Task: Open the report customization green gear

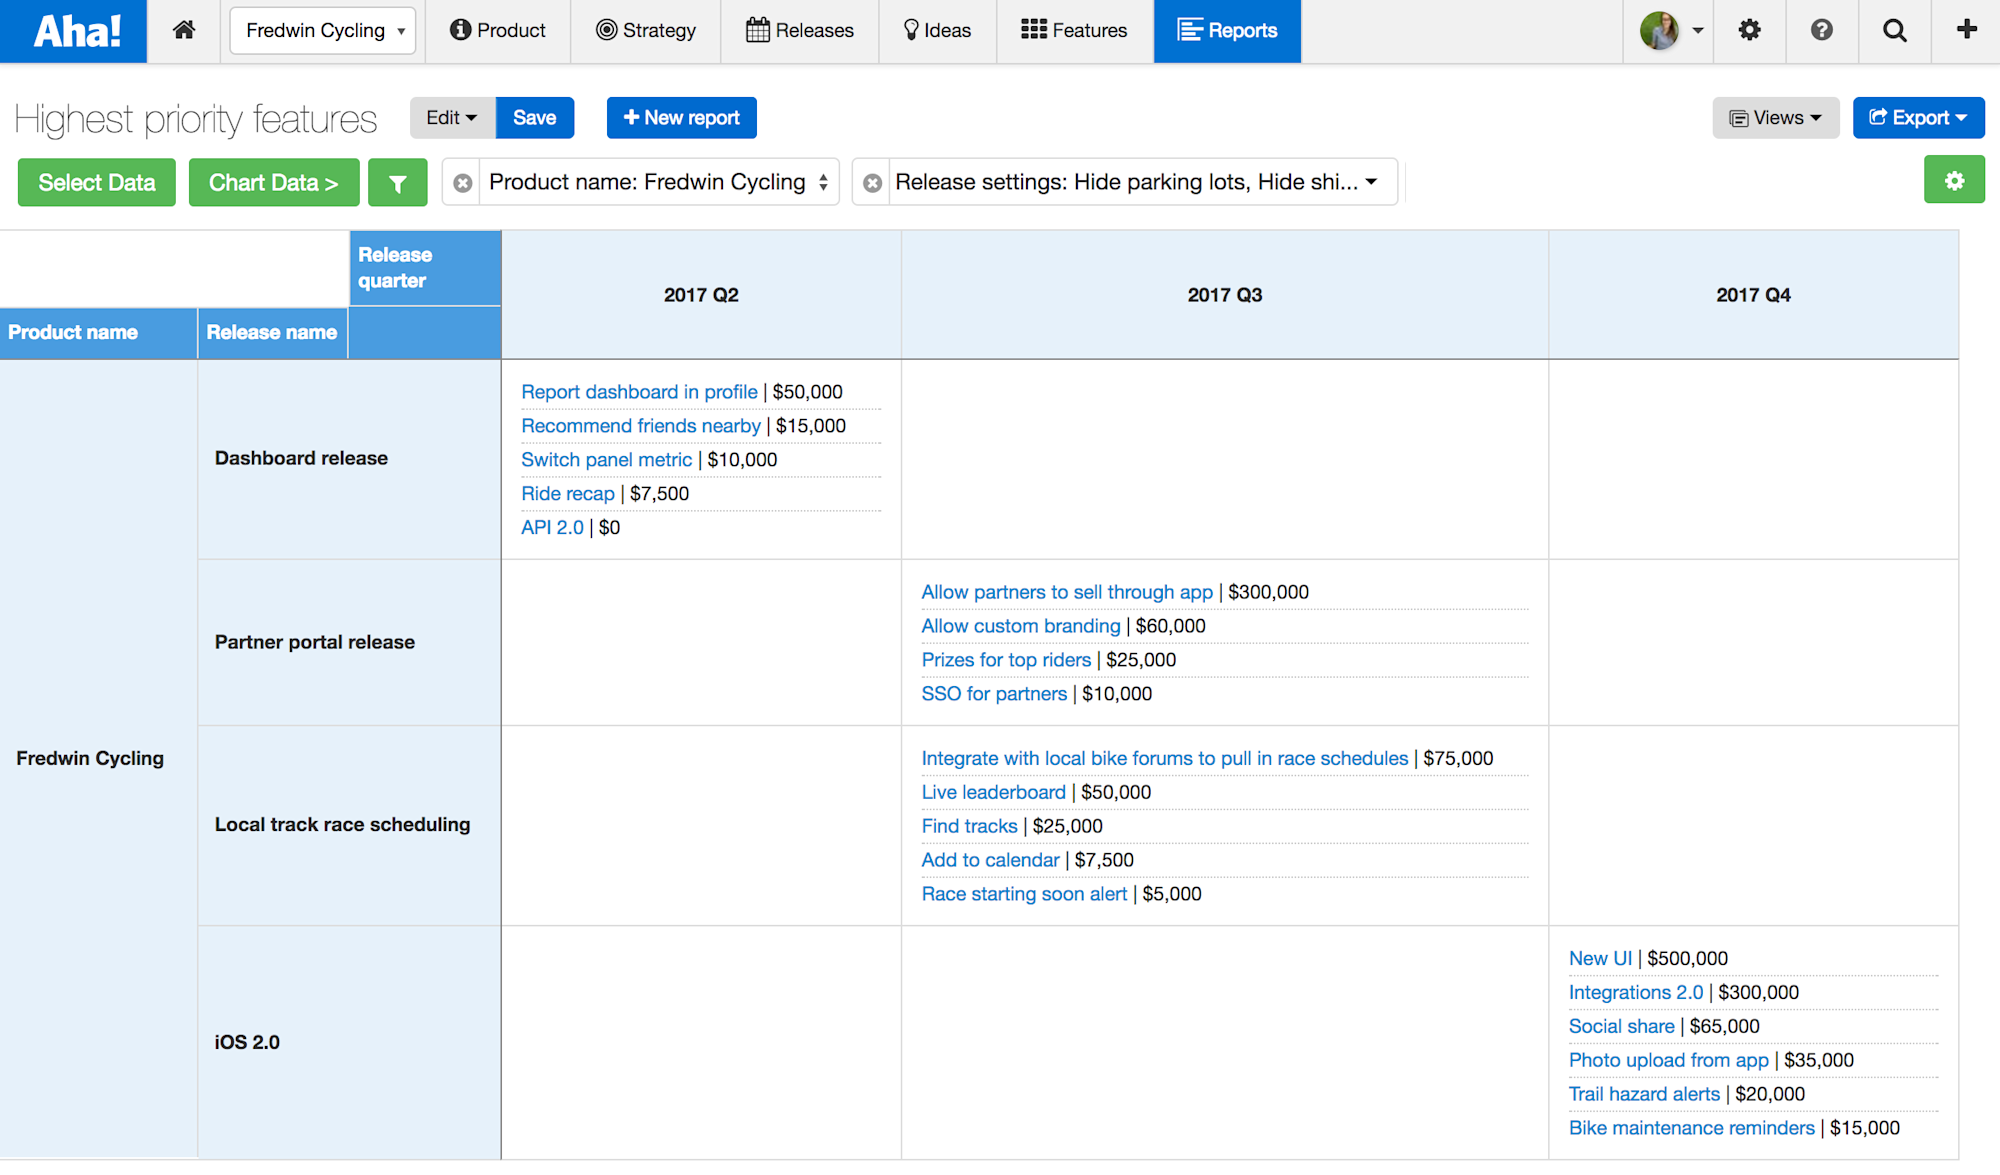Action: coord(1955,181)
